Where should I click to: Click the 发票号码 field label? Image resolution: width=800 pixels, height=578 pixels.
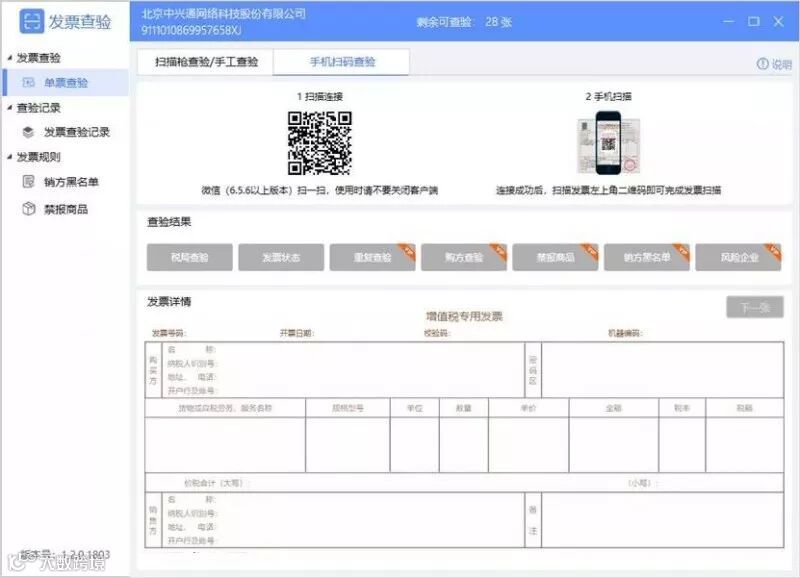point(169,333)
